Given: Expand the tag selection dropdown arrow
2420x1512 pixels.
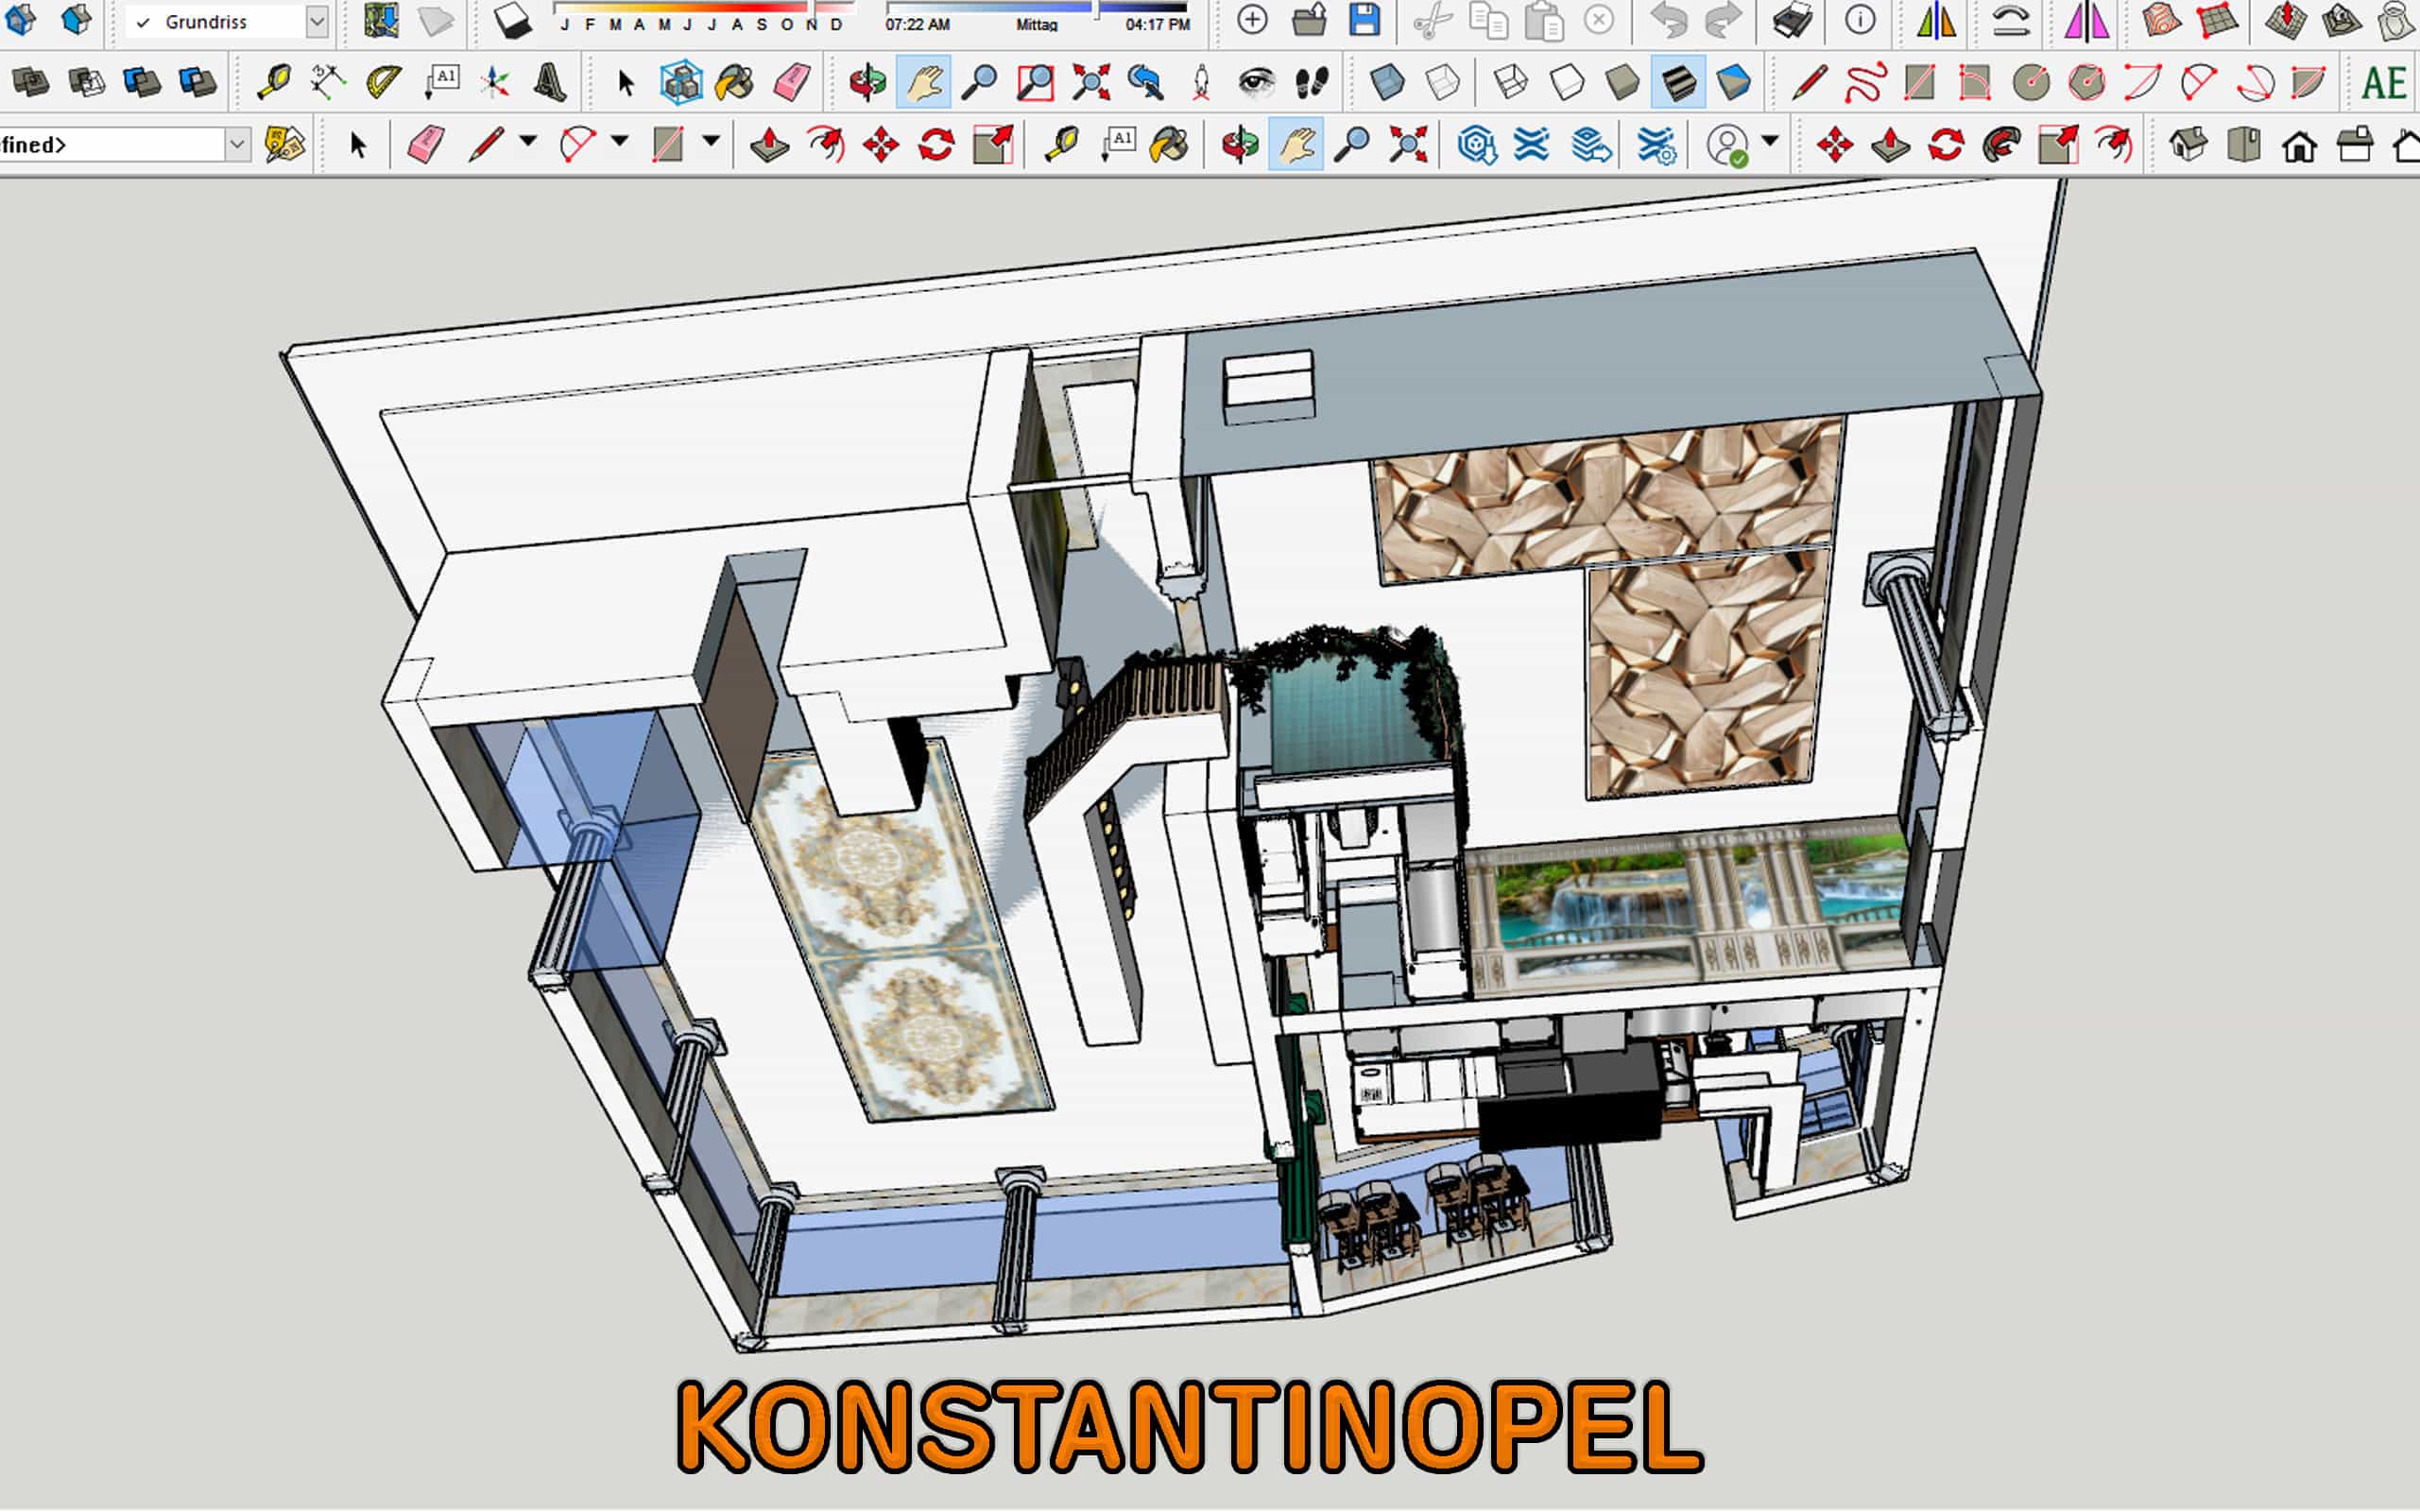Looking at the screenshot, I should pyautogui.click(x=237, y=146).
